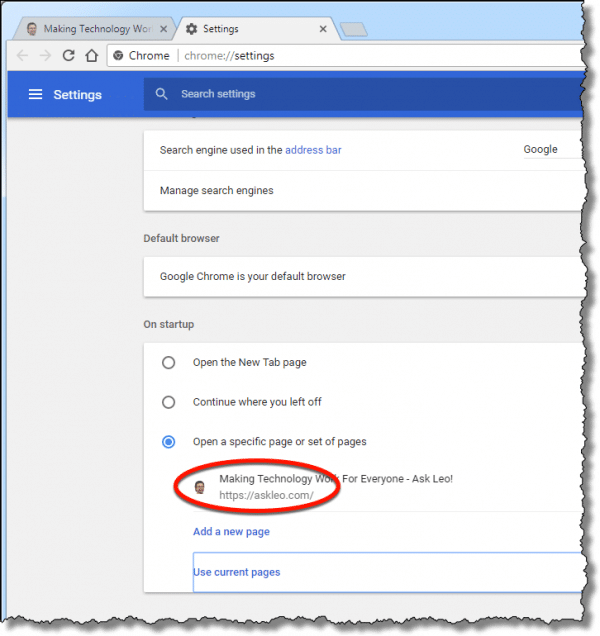Close the Making Technology Work tab
This screenshot has height=636, width=600.
[163, 29]
